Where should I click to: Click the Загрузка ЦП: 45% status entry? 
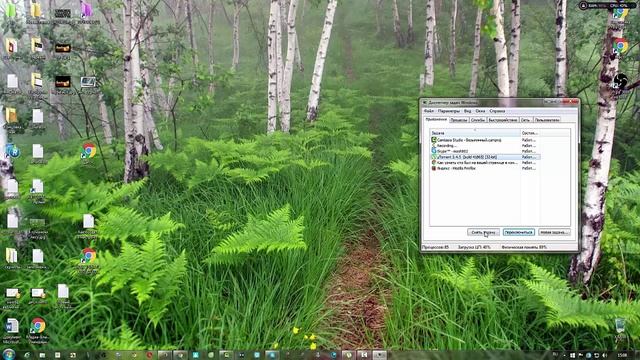tap(474, 247)
